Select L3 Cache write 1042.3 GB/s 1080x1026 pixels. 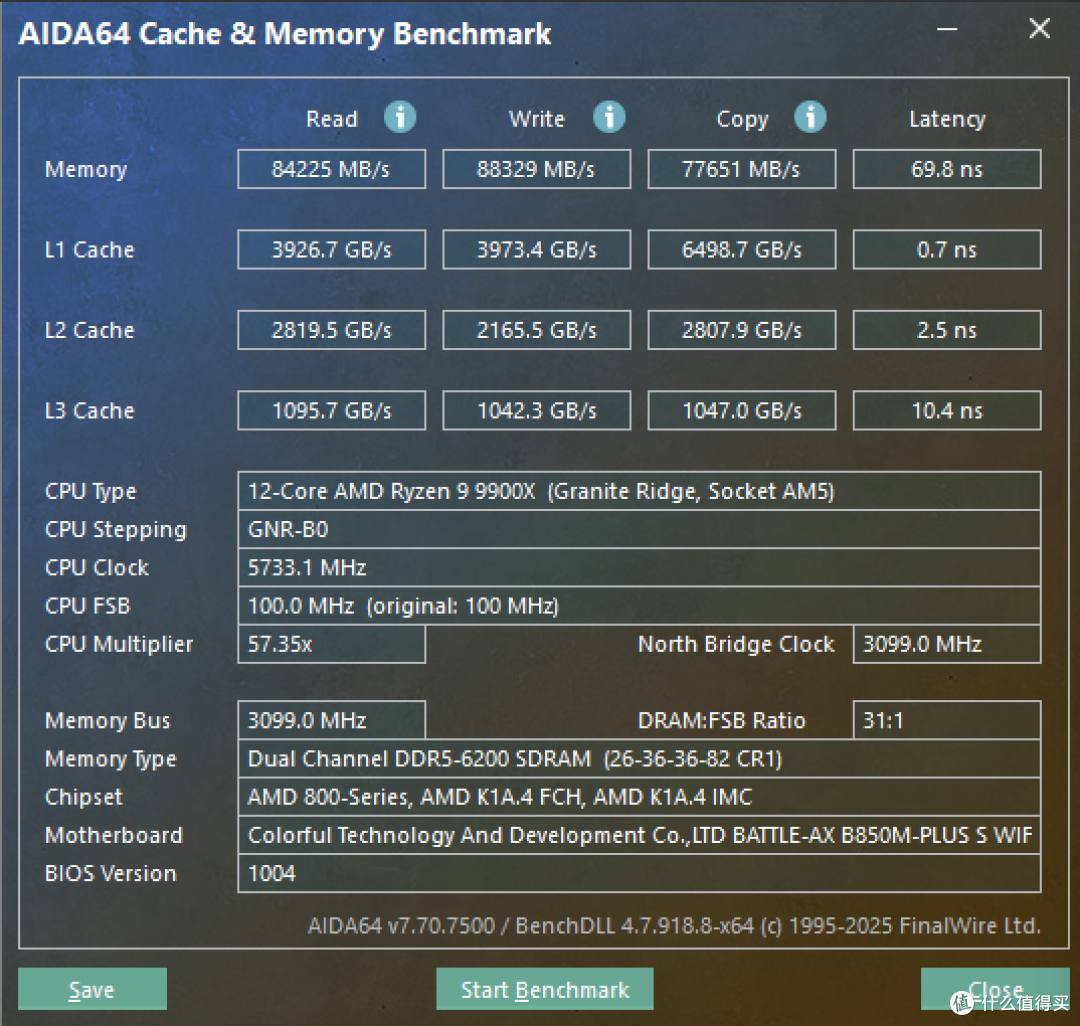537,410
